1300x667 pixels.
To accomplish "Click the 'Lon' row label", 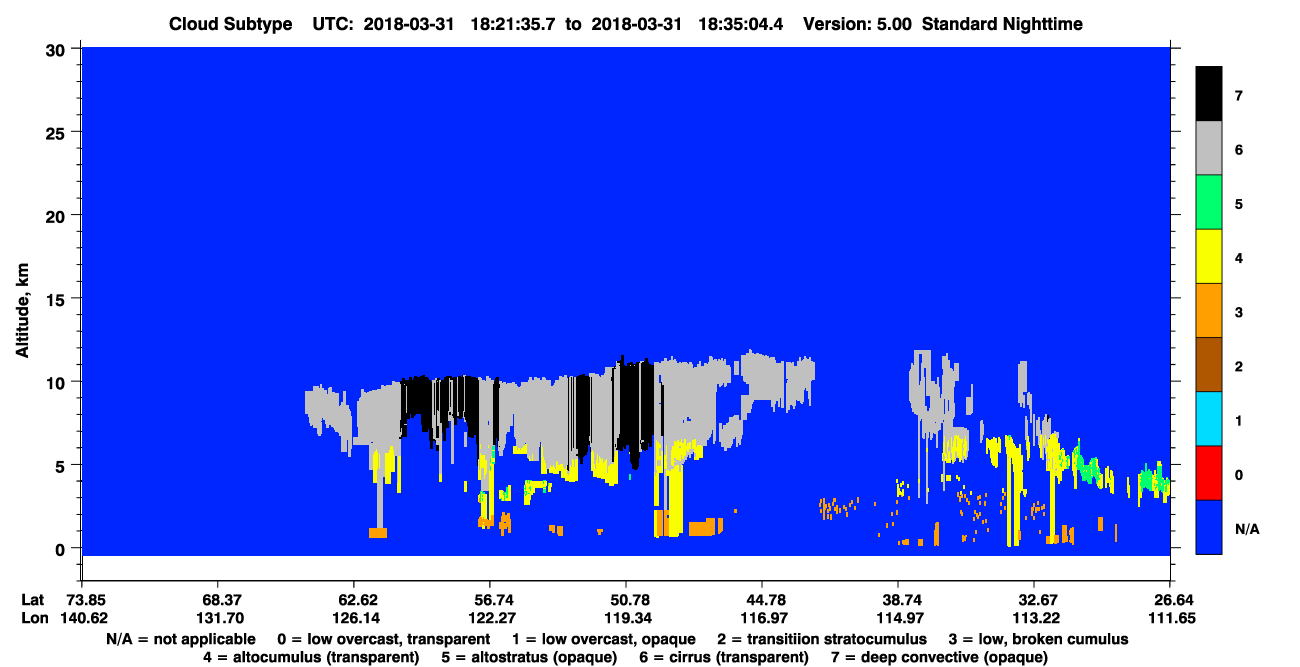I will pyautogui.click(x=33, y=618).
